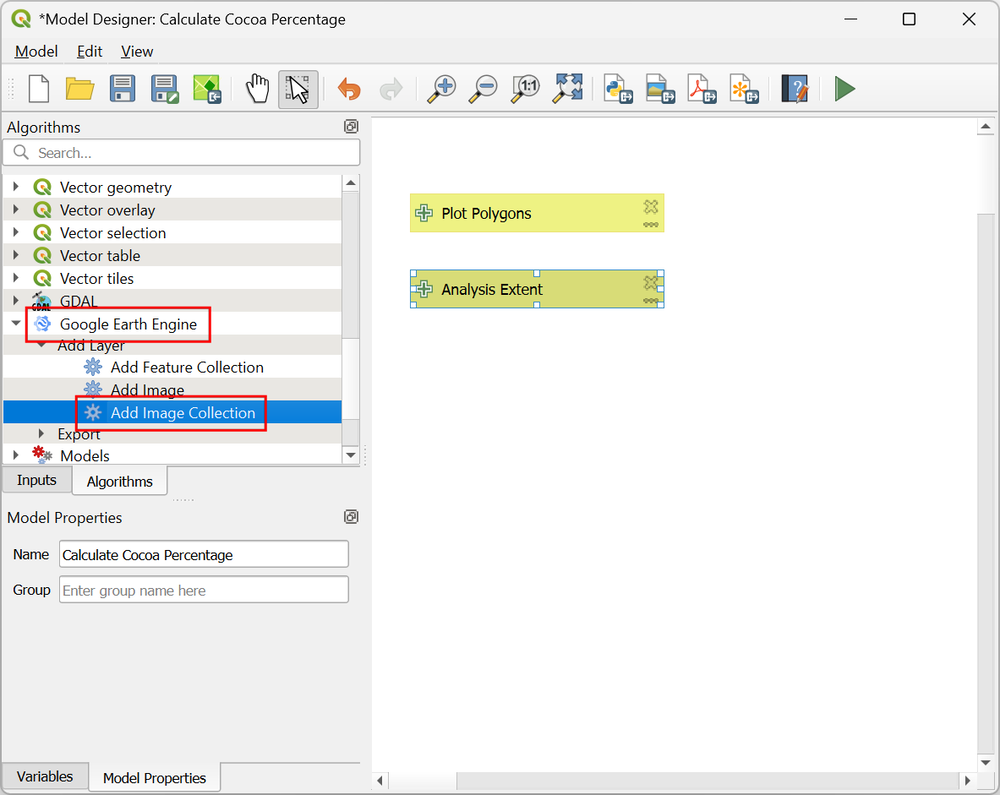The width and height of the screenshot is (1000, 795).
Task: Select the Plot Polygons input box
Action: coord(537,213)
